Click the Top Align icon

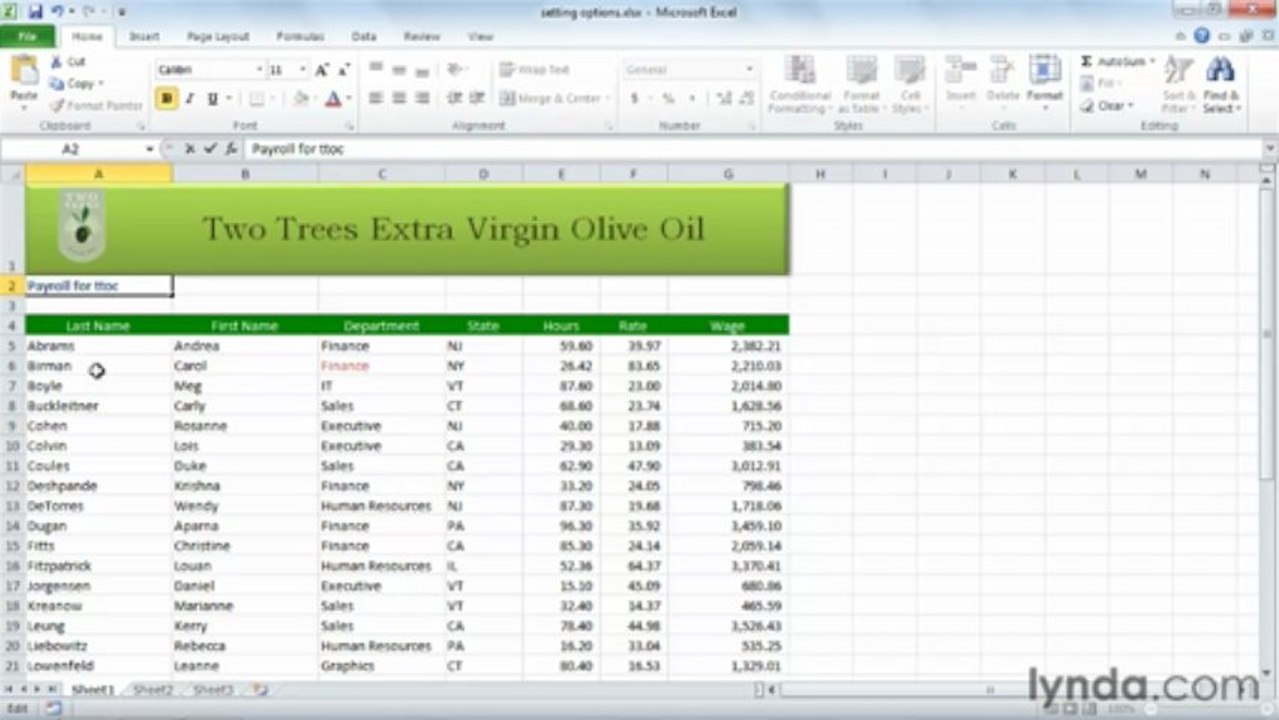[x=376, y=69]
